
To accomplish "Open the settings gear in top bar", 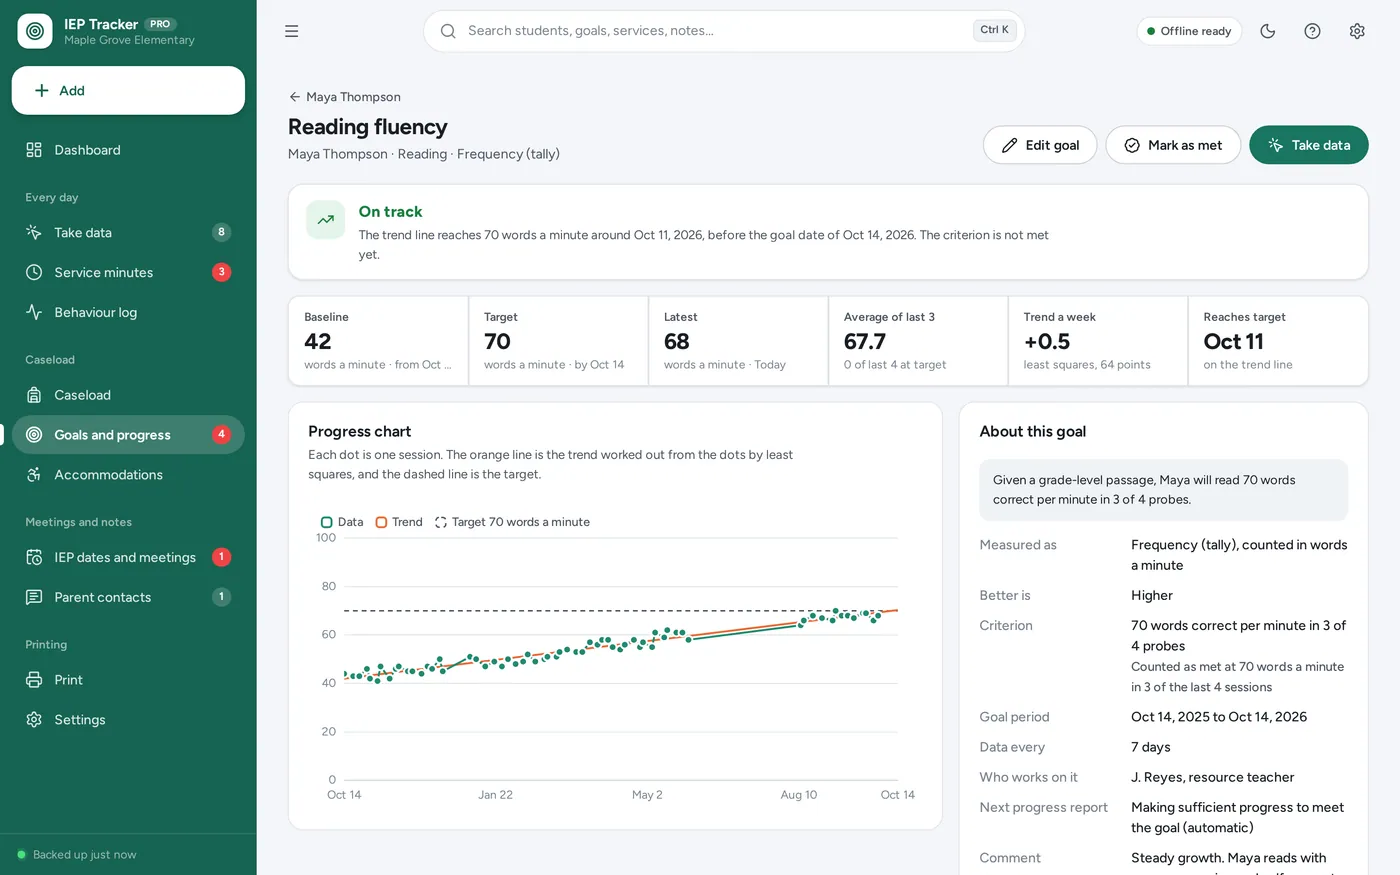I will pyautogui.click(x=1357, y=31).
